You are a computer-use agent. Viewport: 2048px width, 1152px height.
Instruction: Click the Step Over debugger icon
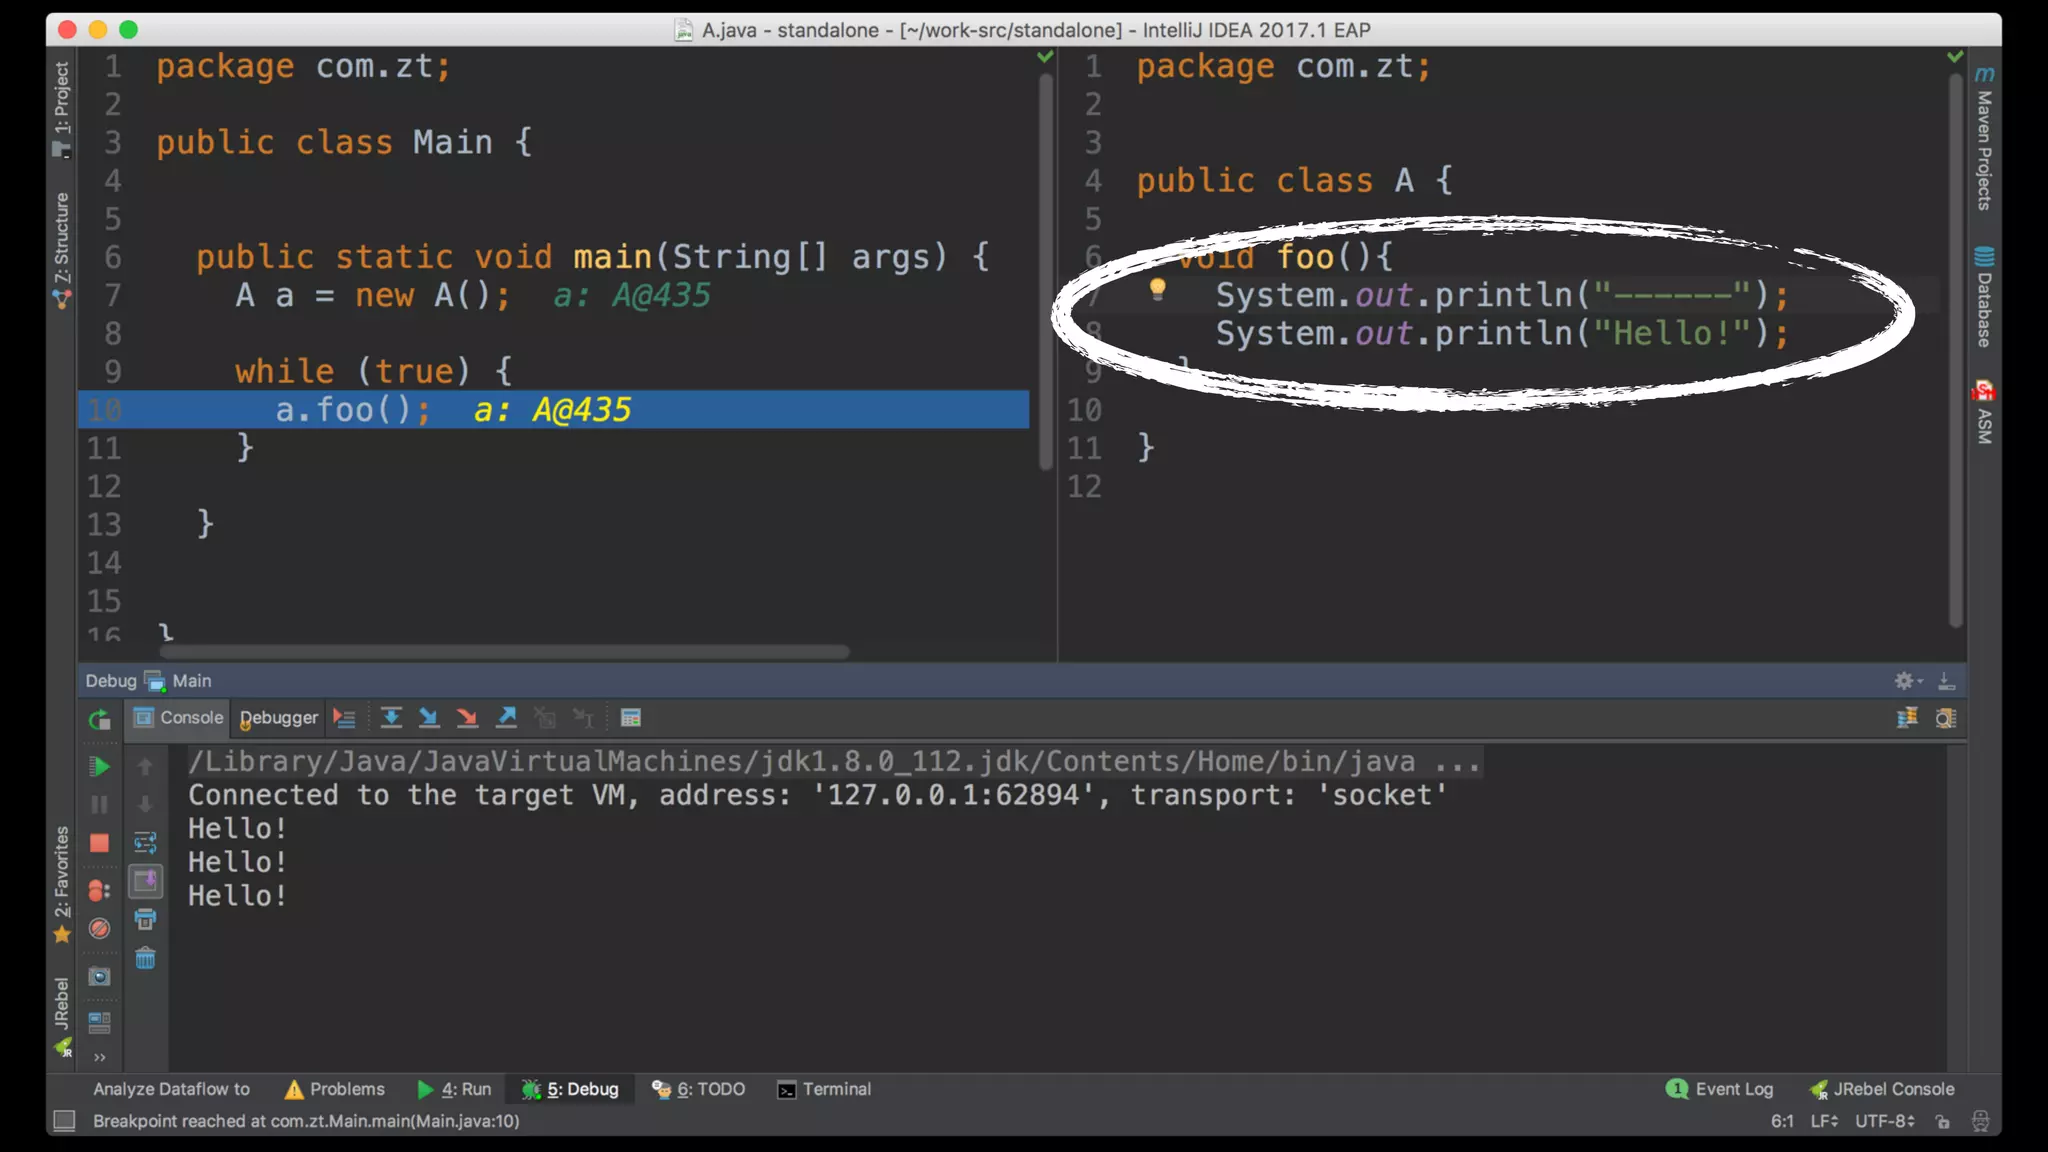[391, 717]
